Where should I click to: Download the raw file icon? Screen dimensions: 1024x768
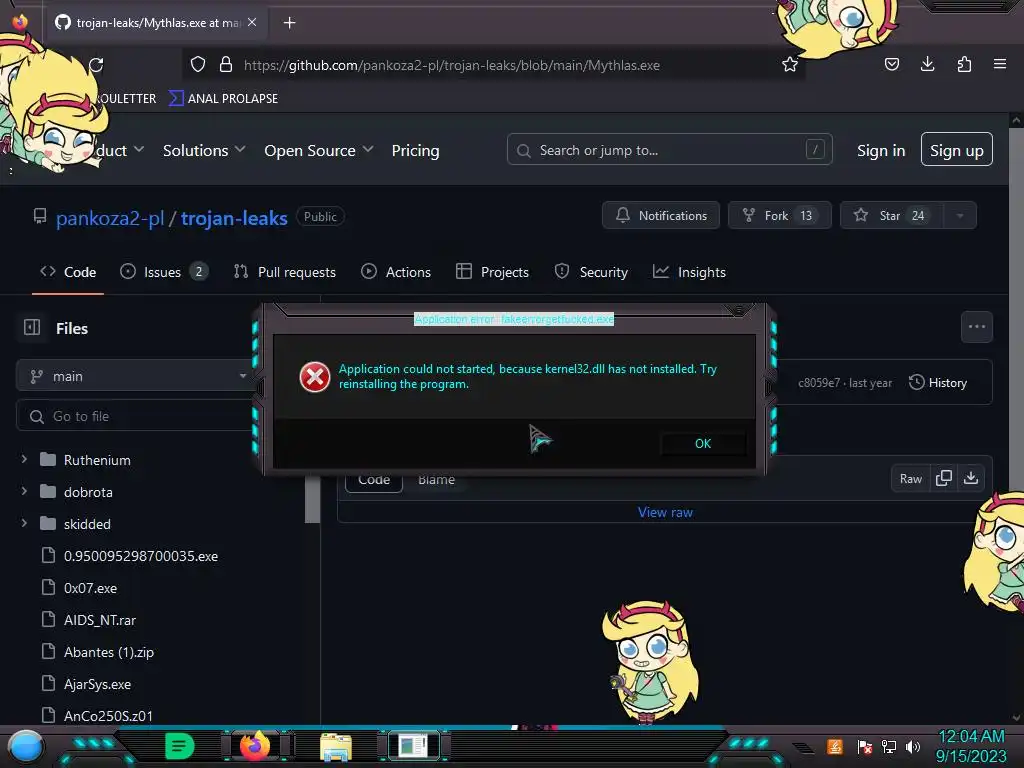click(x=971, y=478)
